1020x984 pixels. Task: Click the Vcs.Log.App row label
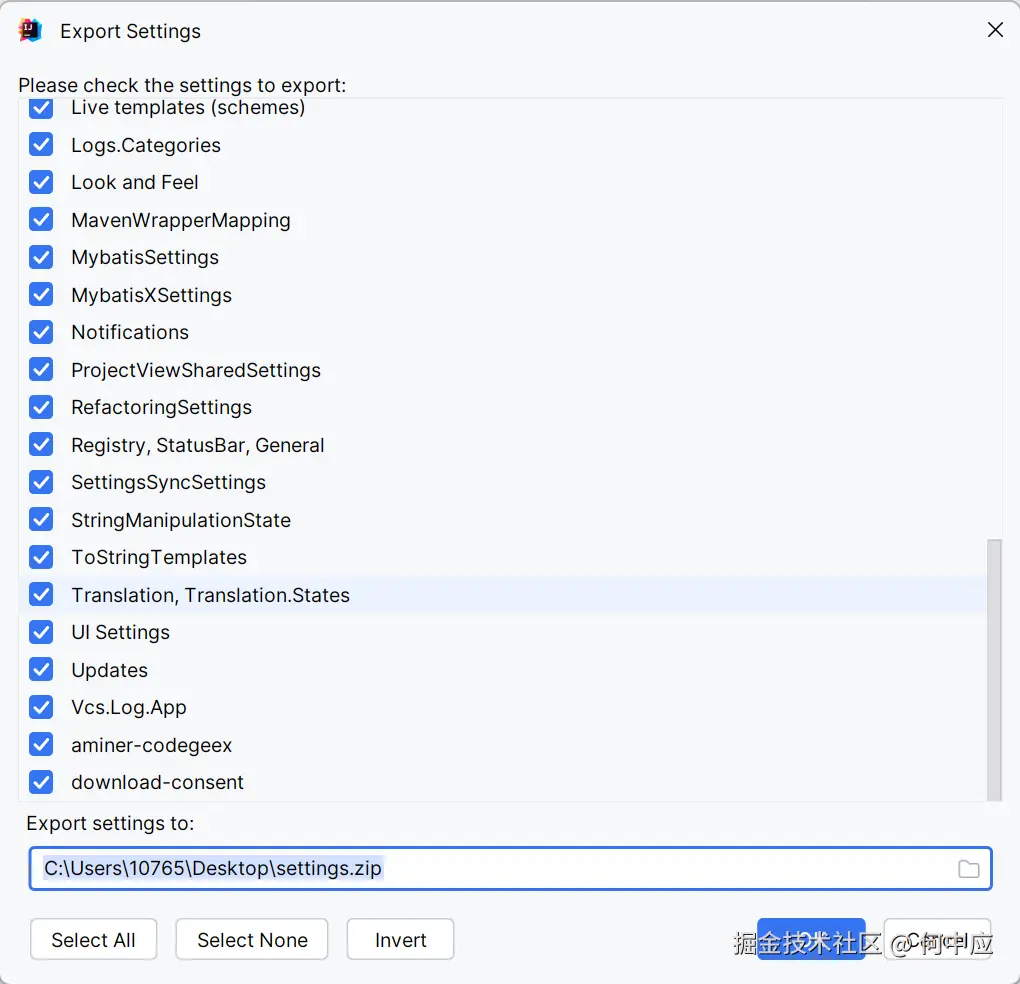tap(129, 708)
